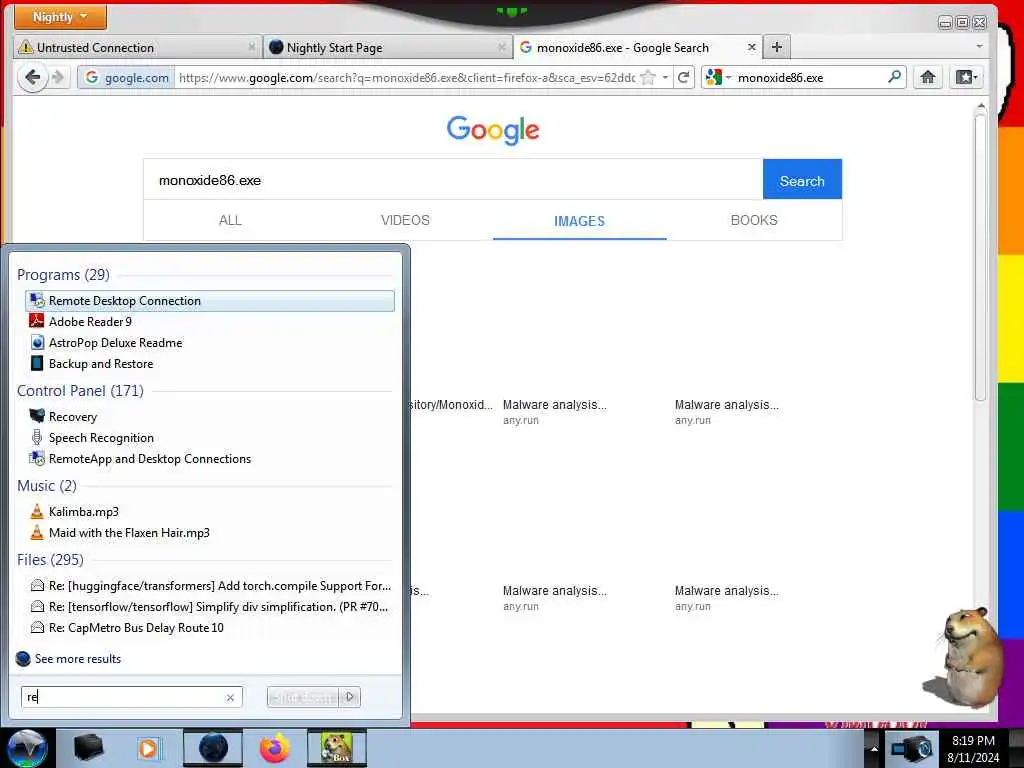1024x768 pixels.
Task: Switch to the BOOKS results tab
Action: click(x=754, y=220)
